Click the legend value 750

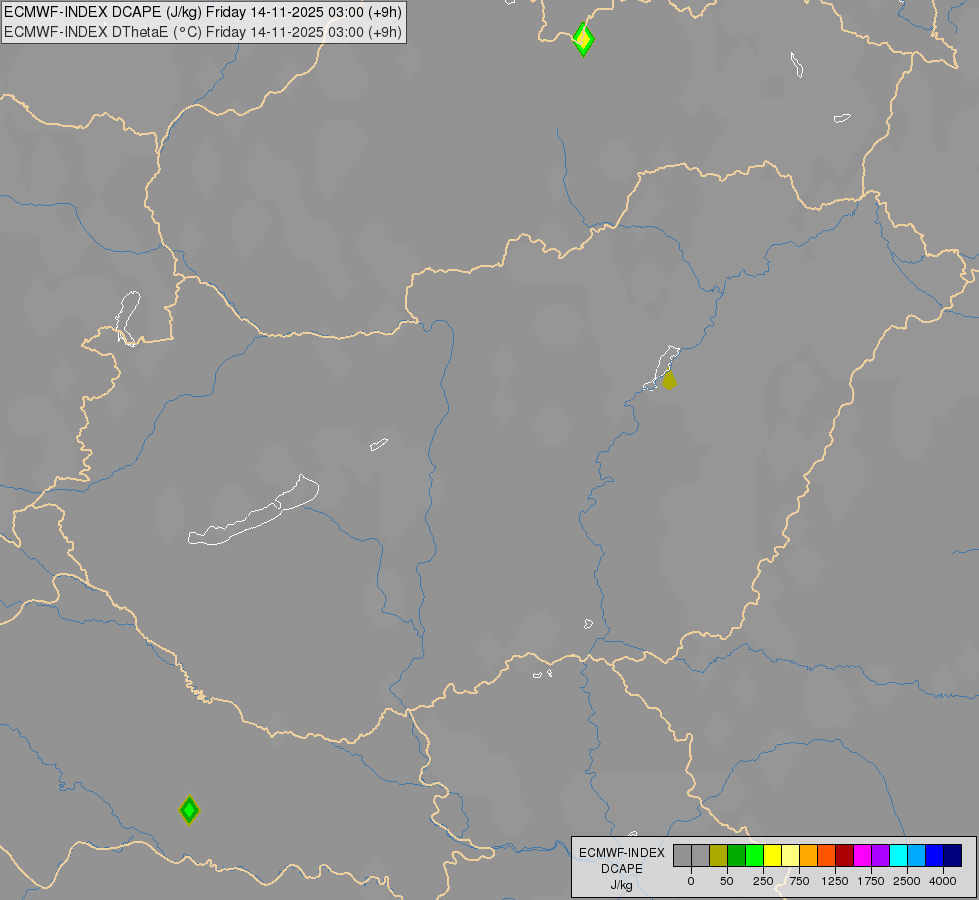tap(799, 881)
